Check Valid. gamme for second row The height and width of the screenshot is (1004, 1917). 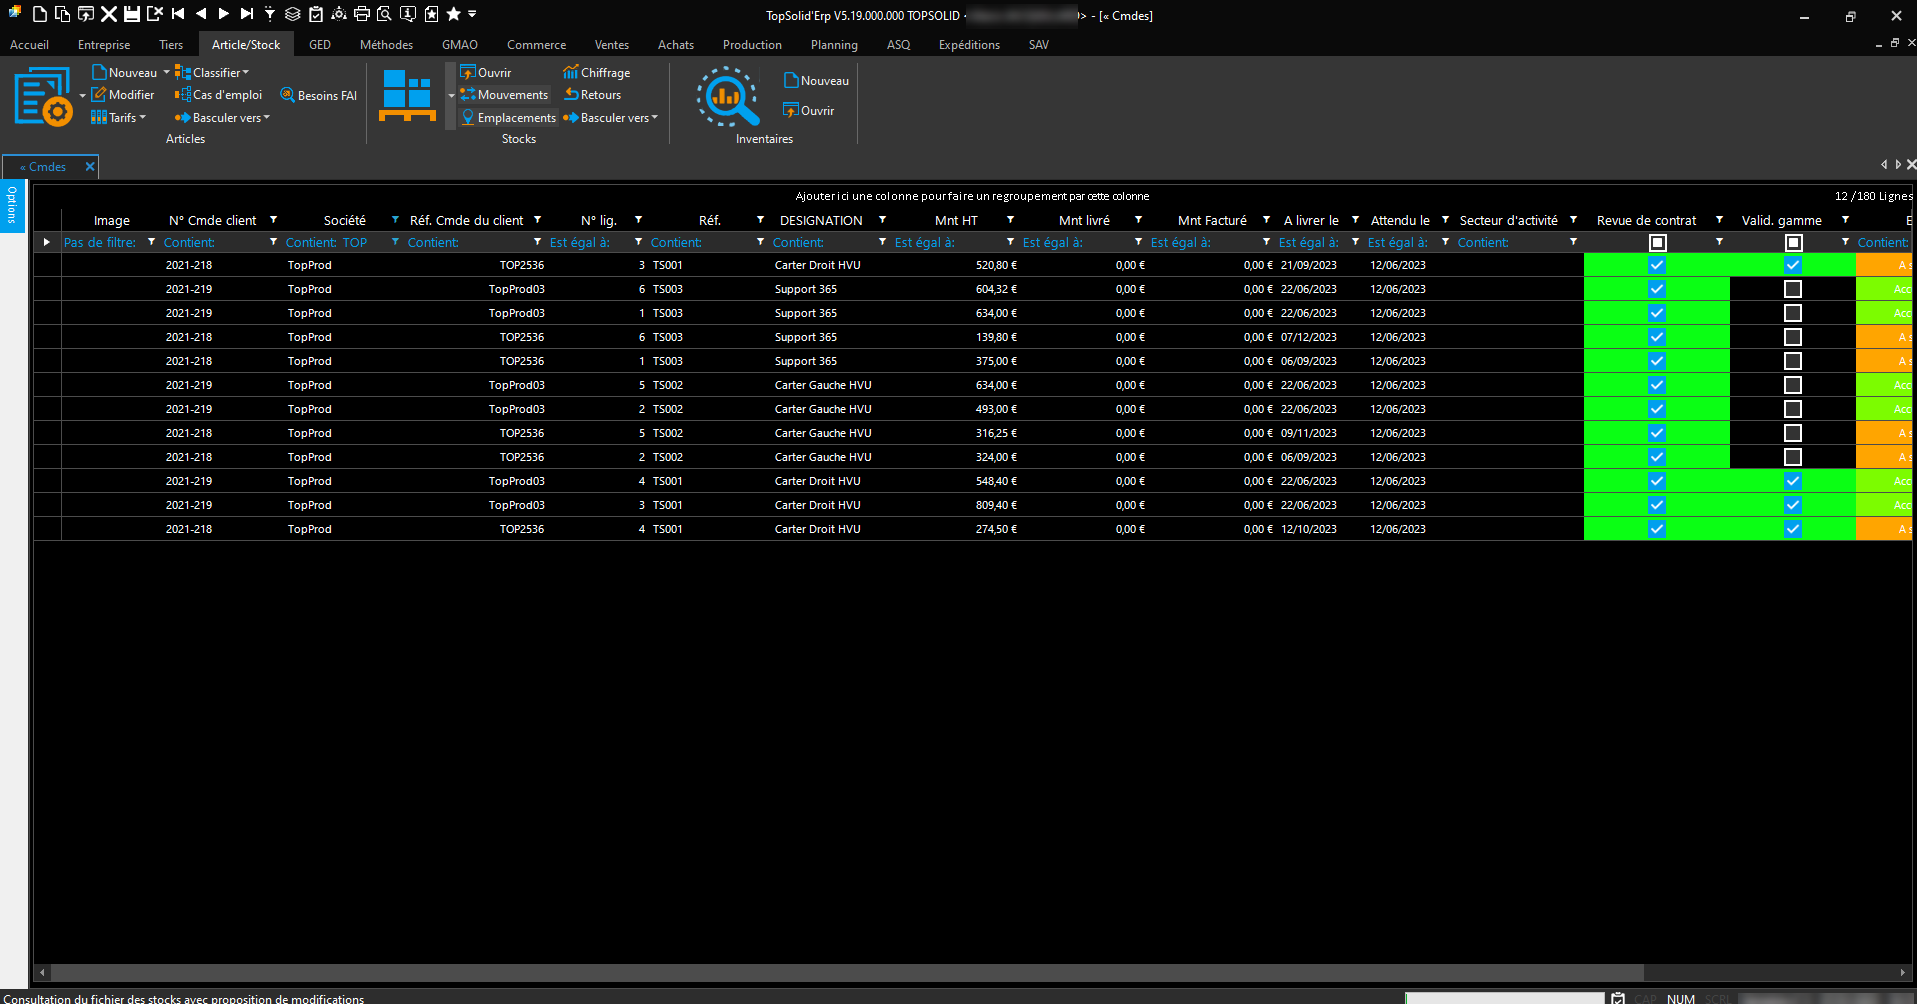tap(1793, 289)
